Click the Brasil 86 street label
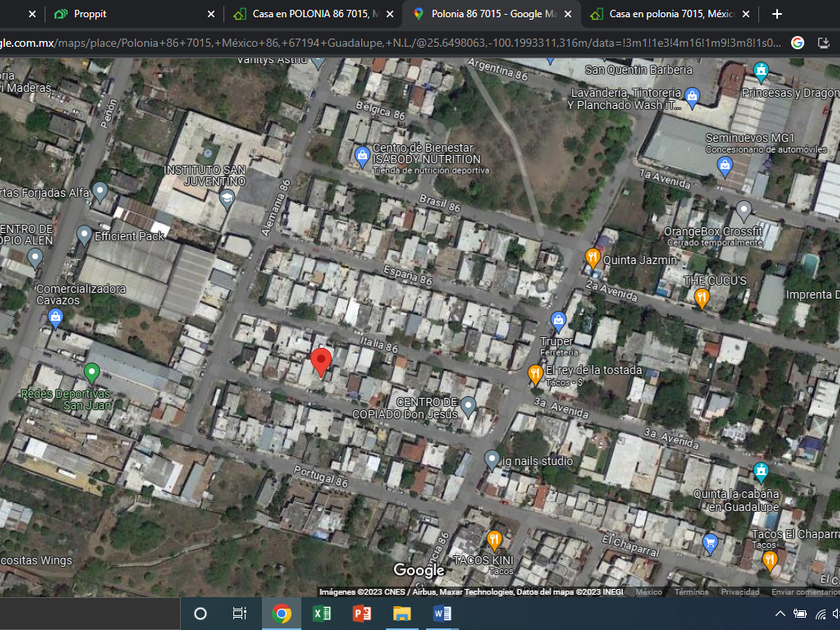Viewport: 840px width, 630px height. click(439, 203)
